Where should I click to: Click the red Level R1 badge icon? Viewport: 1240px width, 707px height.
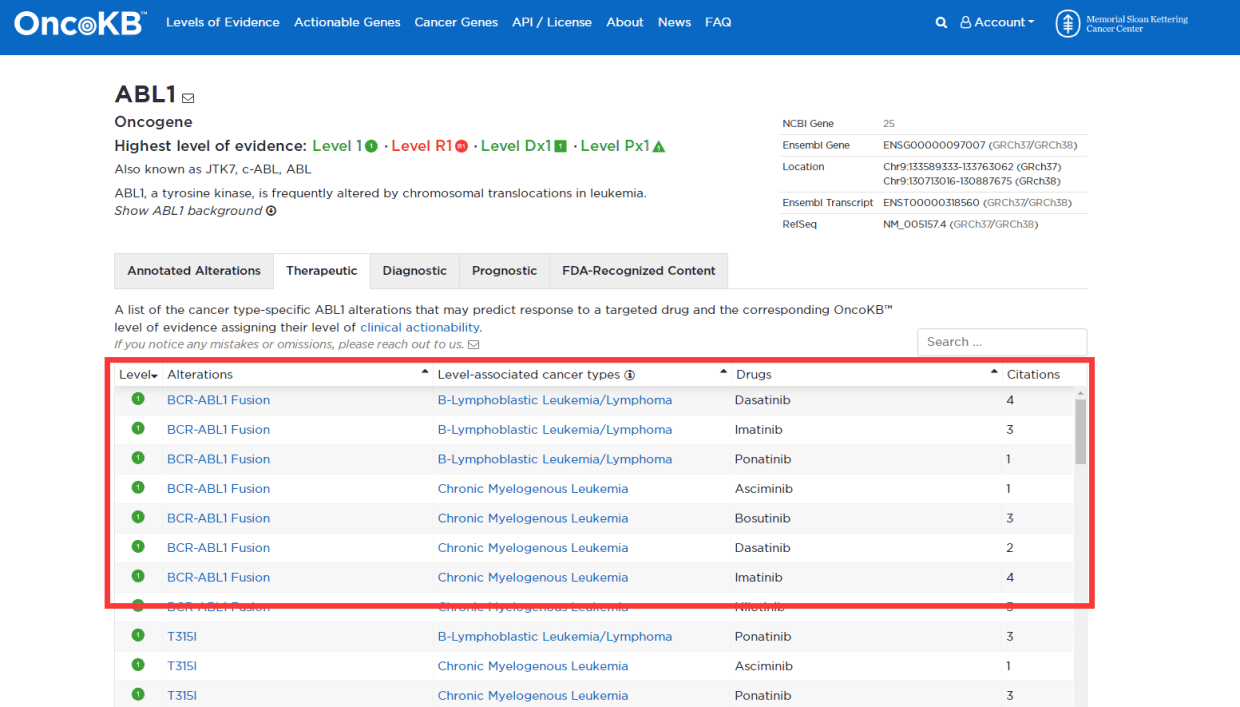pos(461,147)
